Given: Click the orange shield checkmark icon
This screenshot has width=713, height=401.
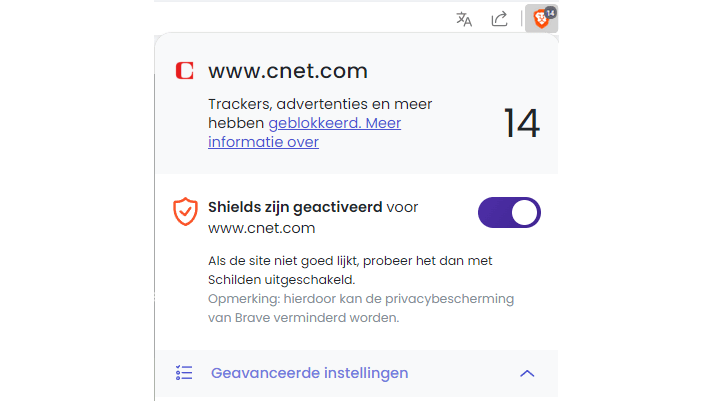Looking at the screenshot, I should (185, 211).
